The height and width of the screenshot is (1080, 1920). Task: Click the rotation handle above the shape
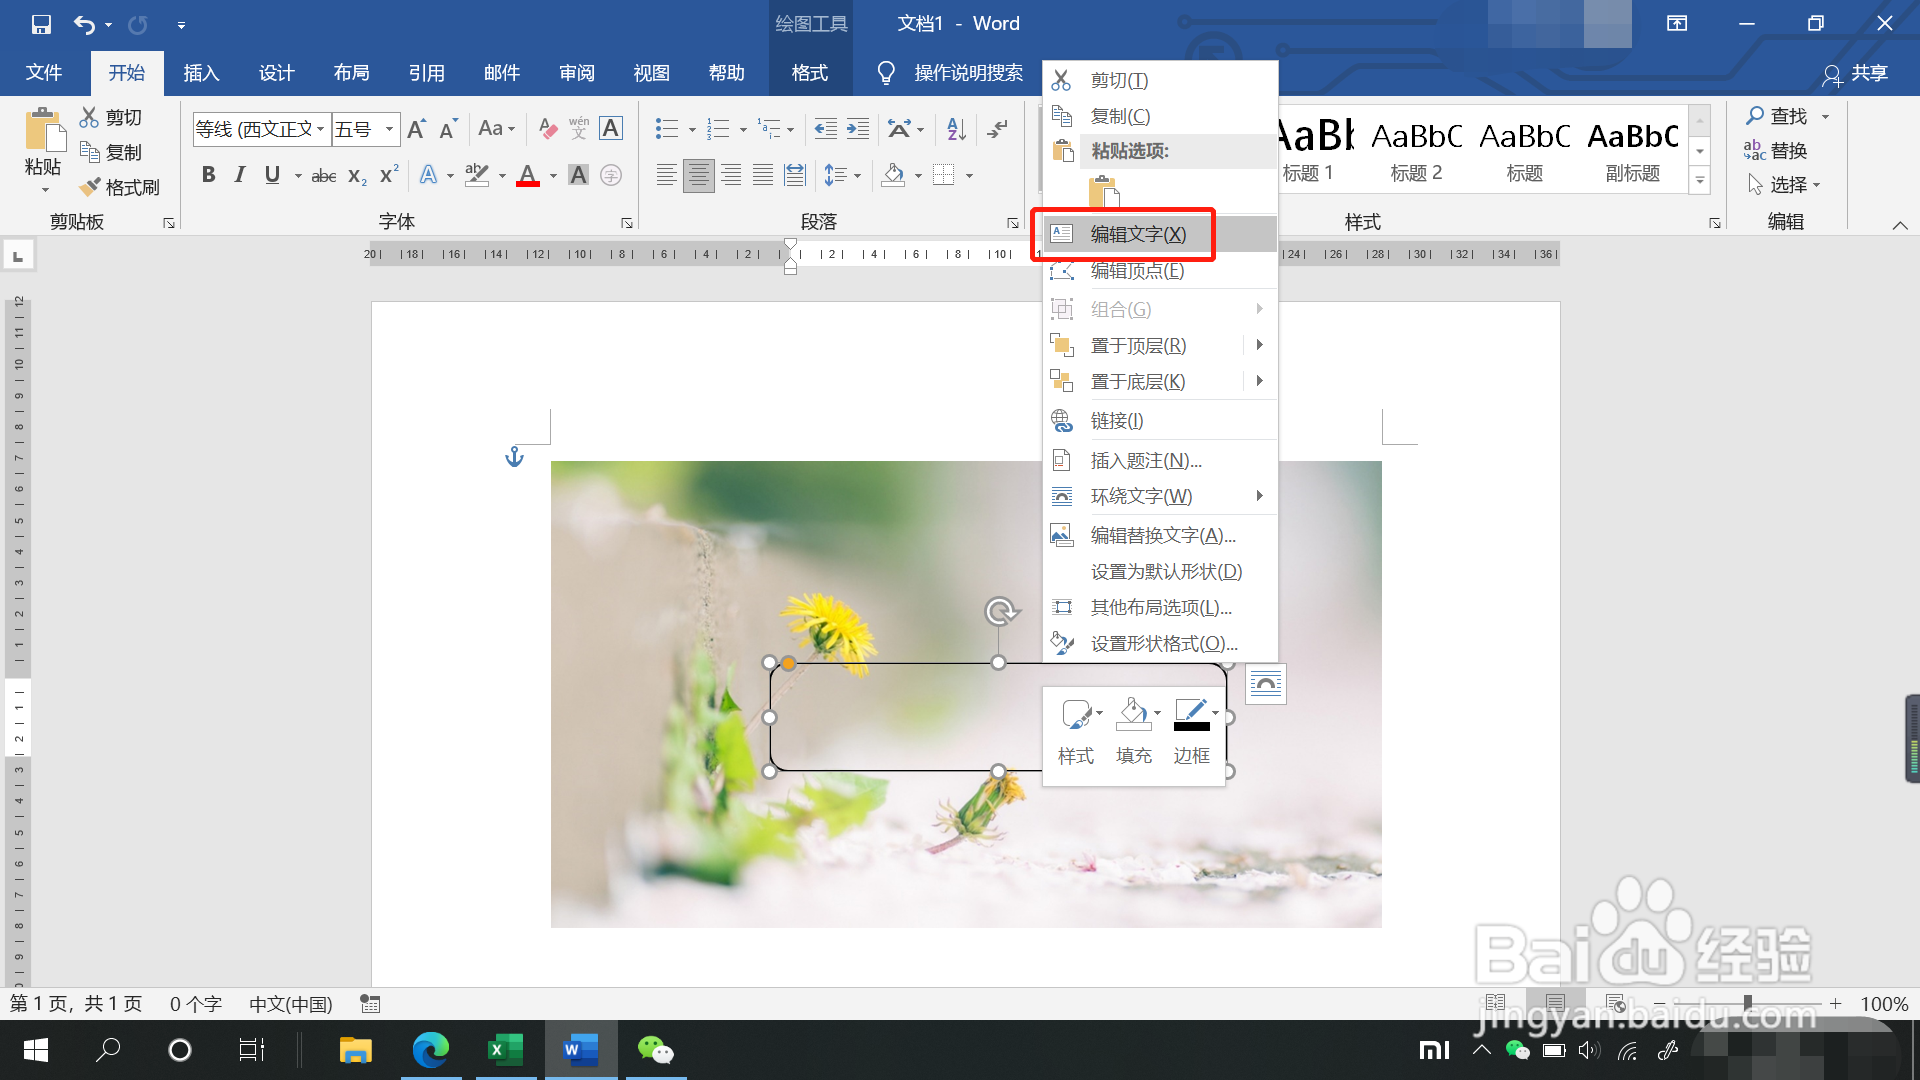[x=1000, y=611]
